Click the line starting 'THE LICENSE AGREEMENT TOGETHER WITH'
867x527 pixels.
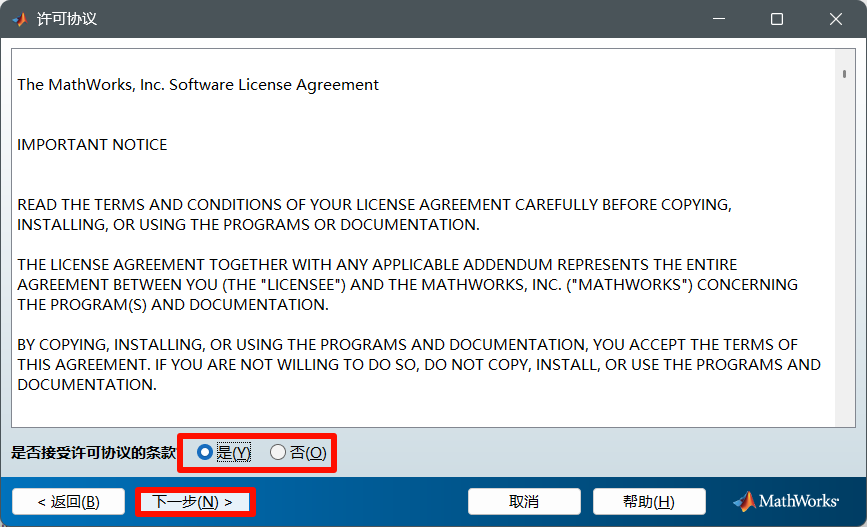377,264
